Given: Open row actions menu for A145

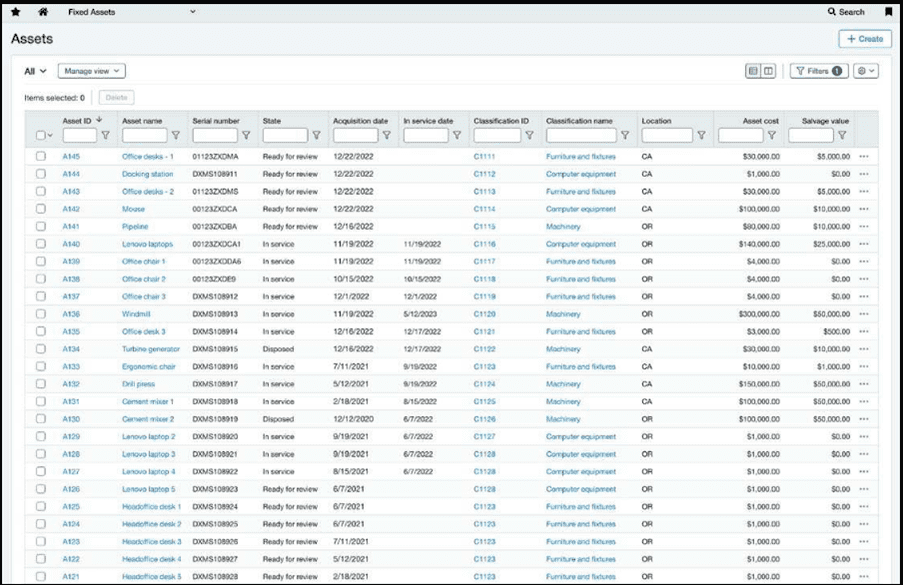Looking at the screenshot, I should point(864,157).
